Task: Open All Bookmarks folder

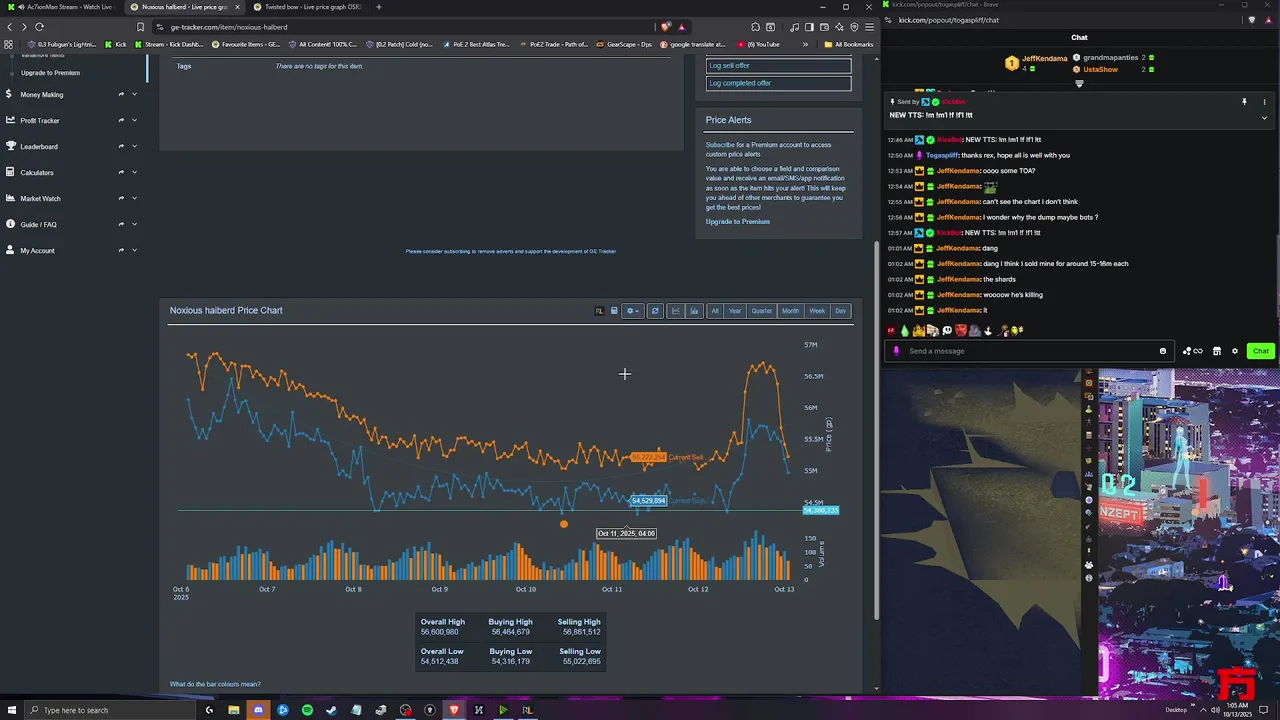Action: pos(848,44)
